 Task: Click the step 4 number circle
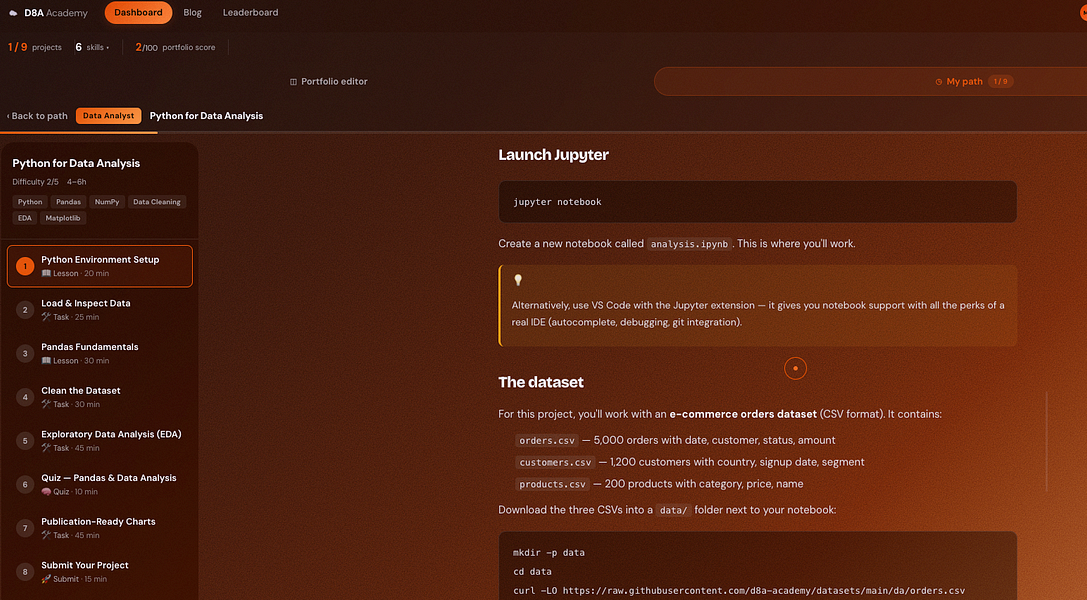click(25, 397)
